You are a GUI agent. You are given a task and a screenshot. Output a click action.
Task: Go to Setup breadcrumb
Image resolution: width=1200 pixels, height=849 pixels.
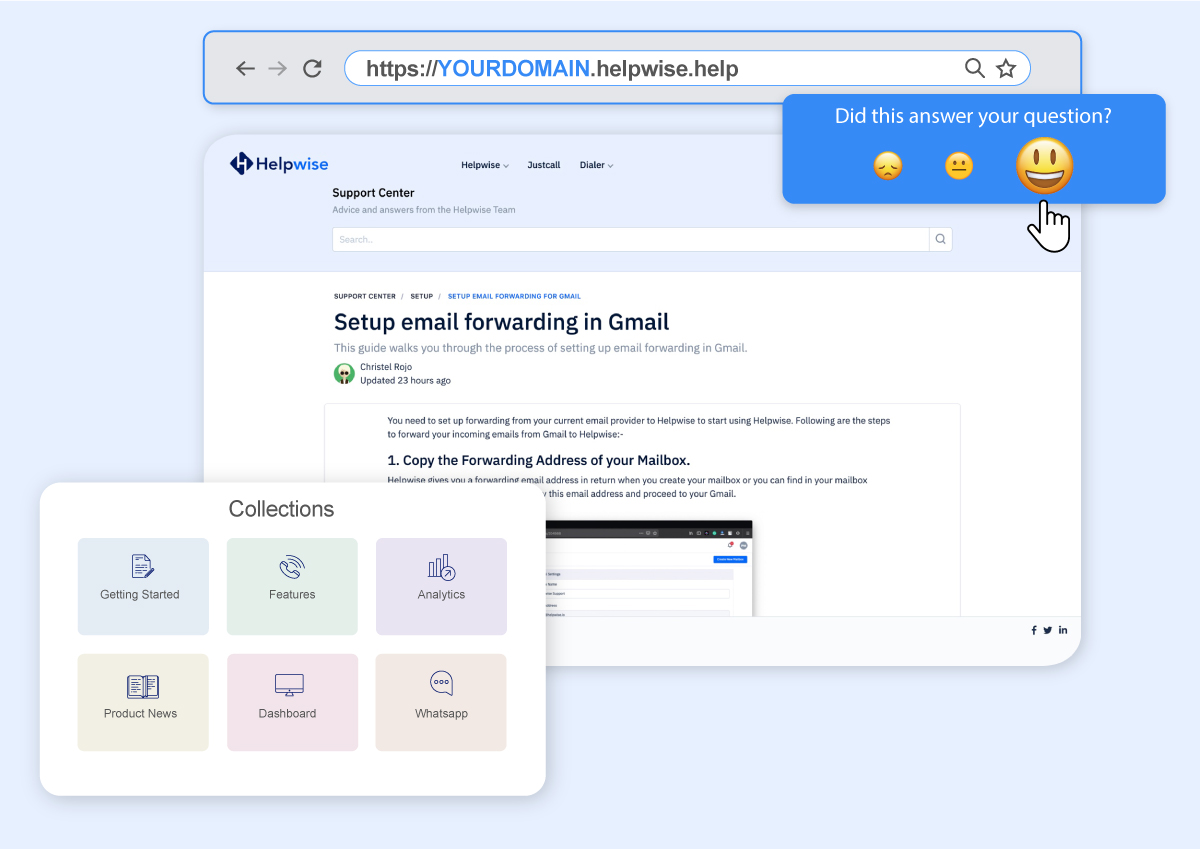point(422,296)
